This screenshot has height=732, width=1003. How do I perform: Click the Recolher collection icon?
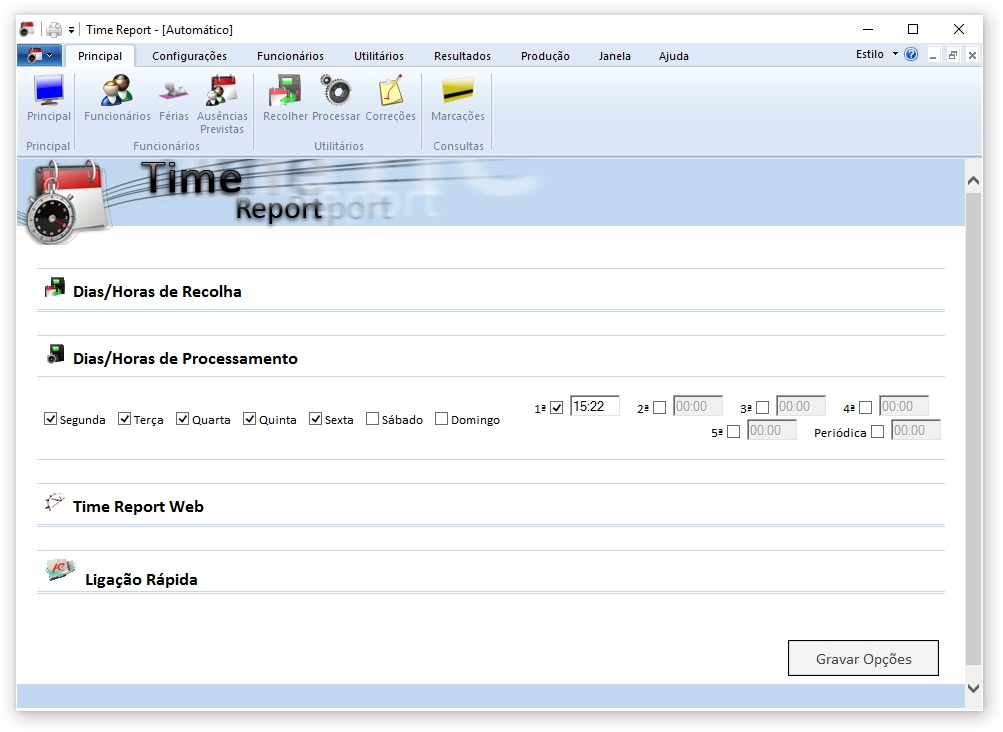[x=285, y=90]
